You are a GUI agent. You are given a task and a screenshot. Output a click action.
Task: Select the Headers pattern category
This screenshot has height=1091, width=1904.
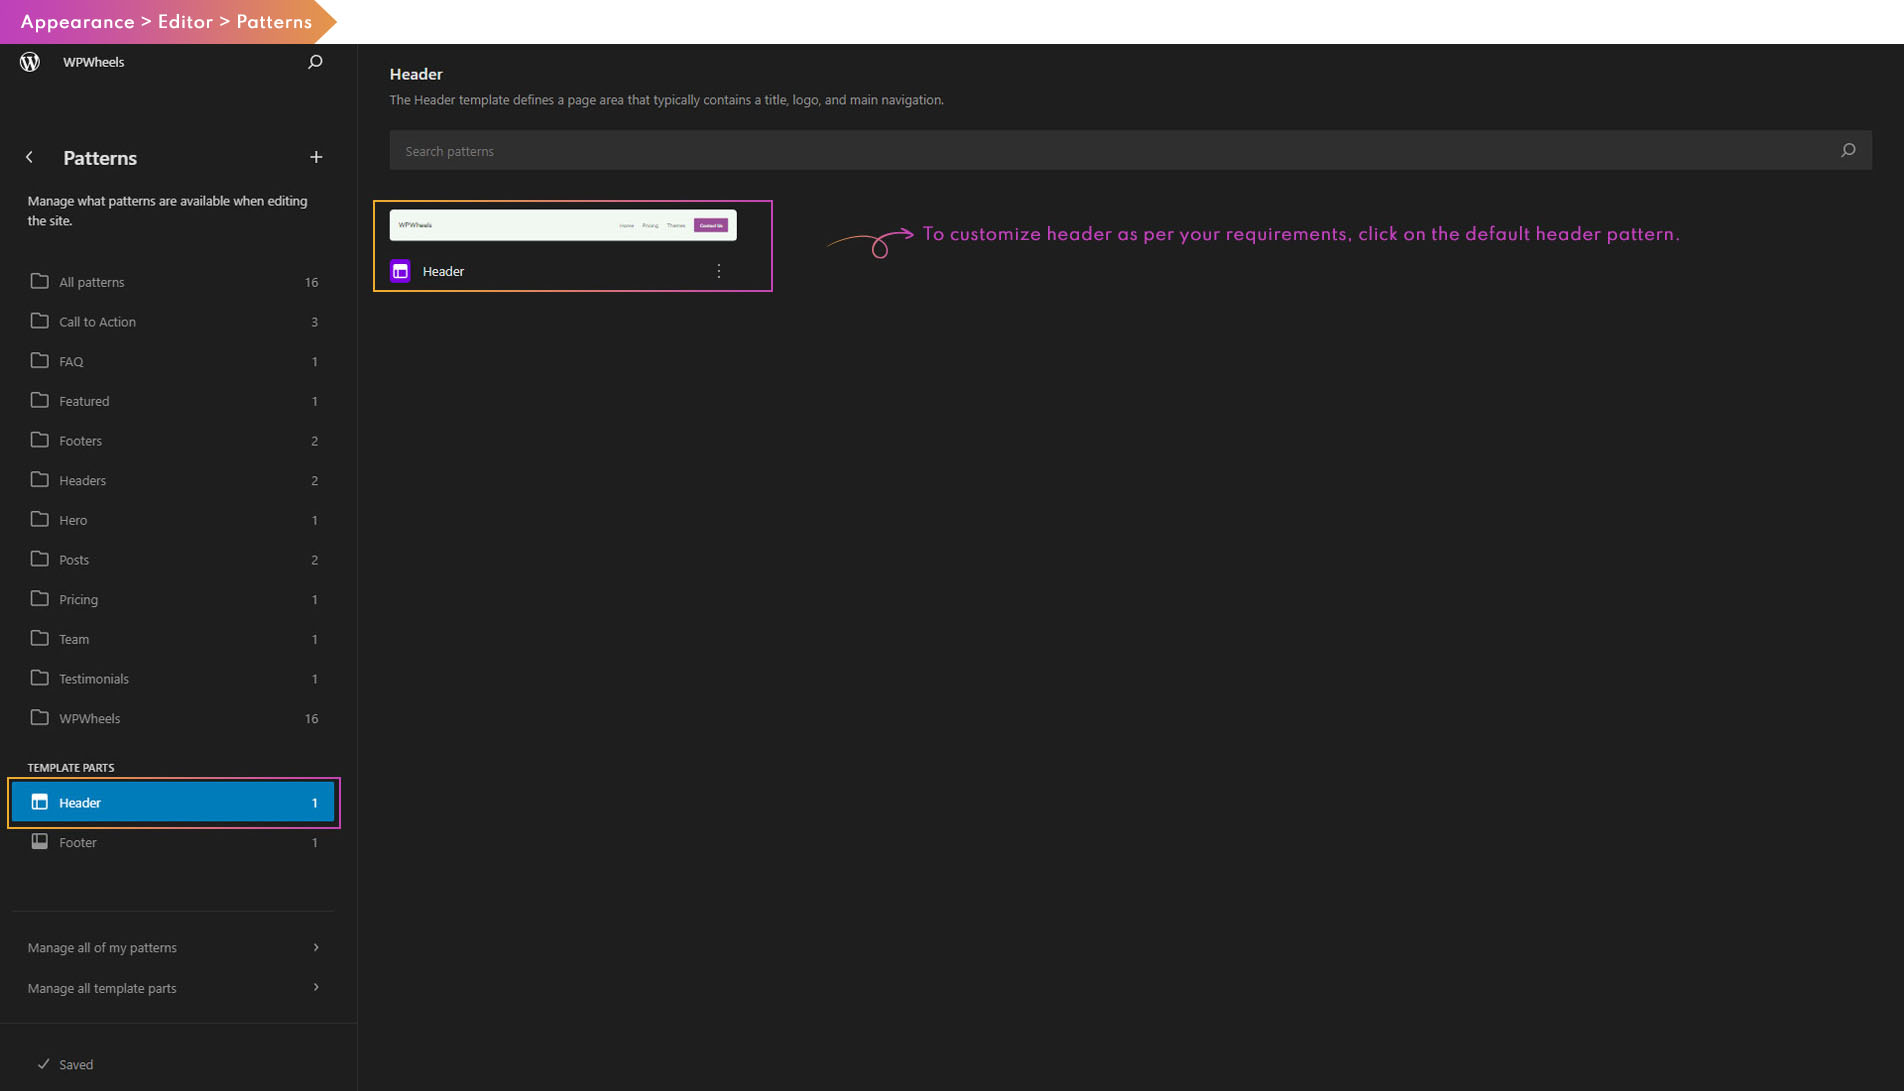[x=82, y=481]
